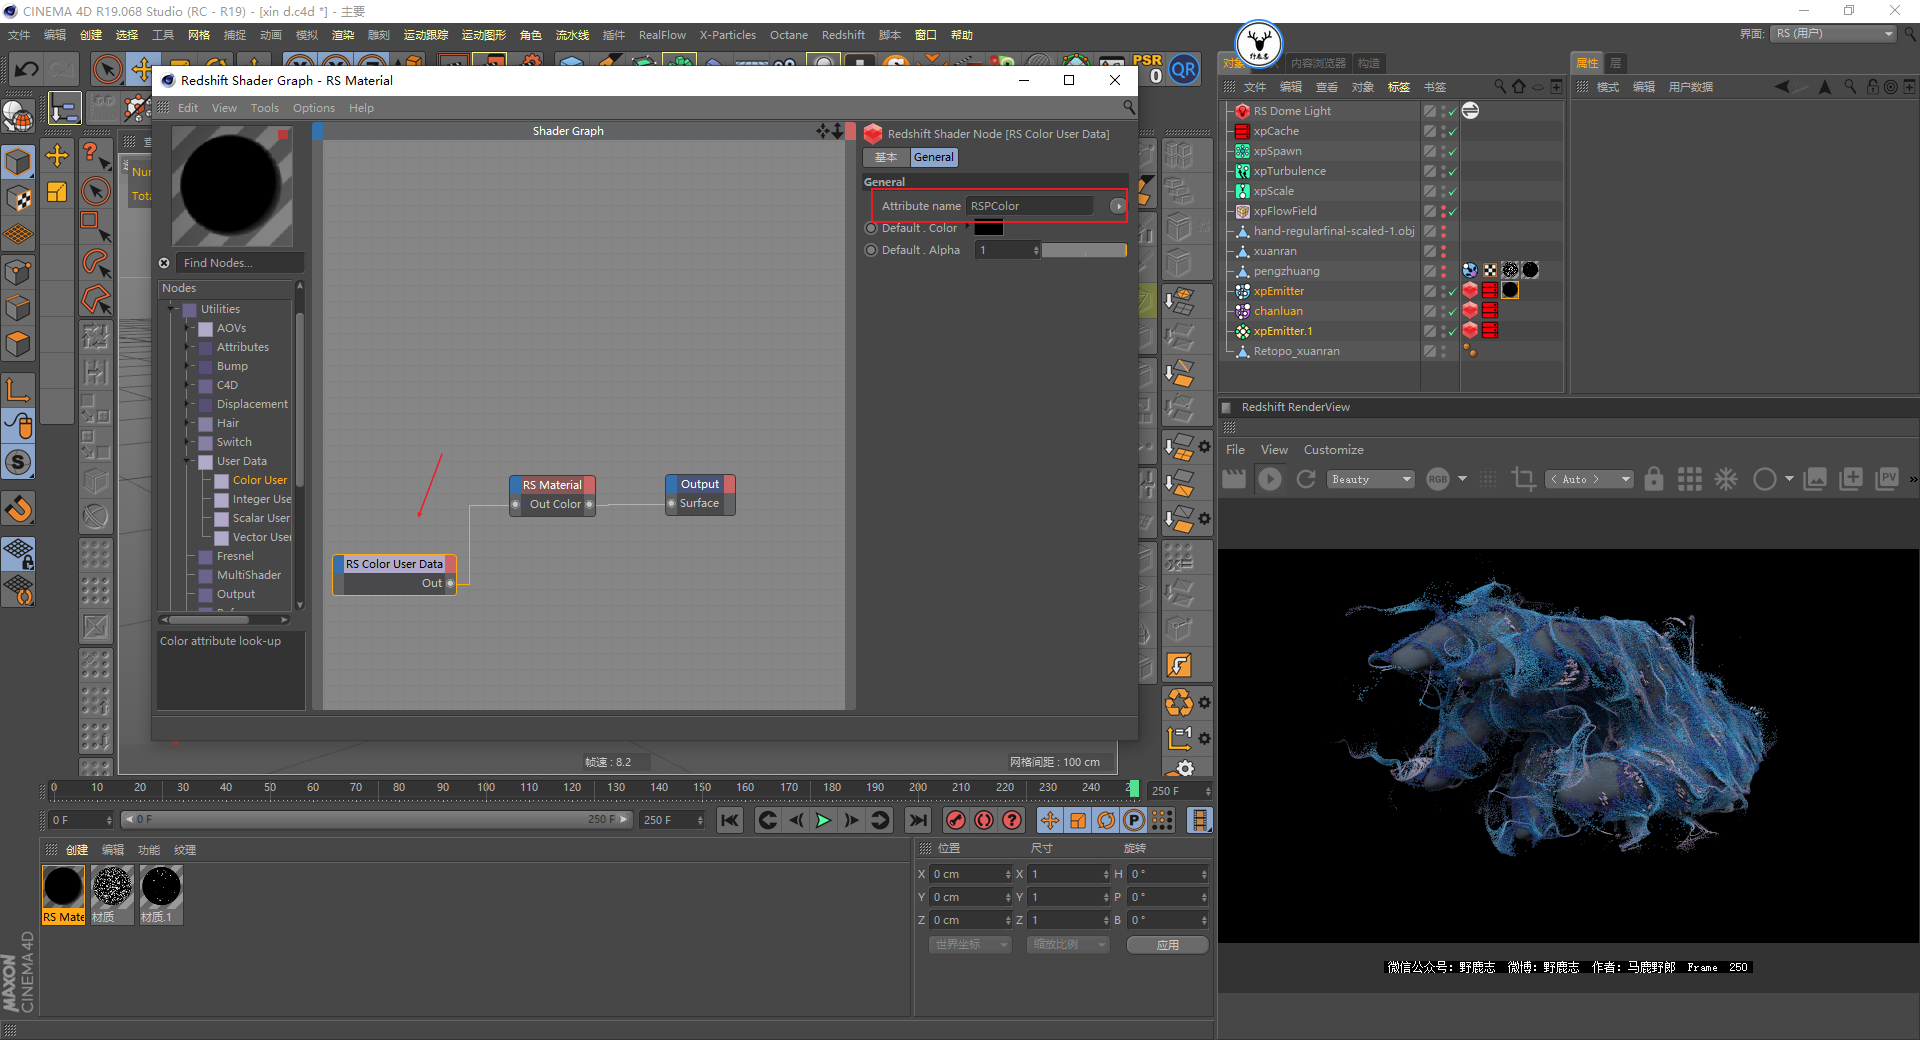This screenshot has height=1040, width=1920.
Task: Click the keyframe selection question-mark icon
Action: pyautogui.click(x=1012, y=820)
